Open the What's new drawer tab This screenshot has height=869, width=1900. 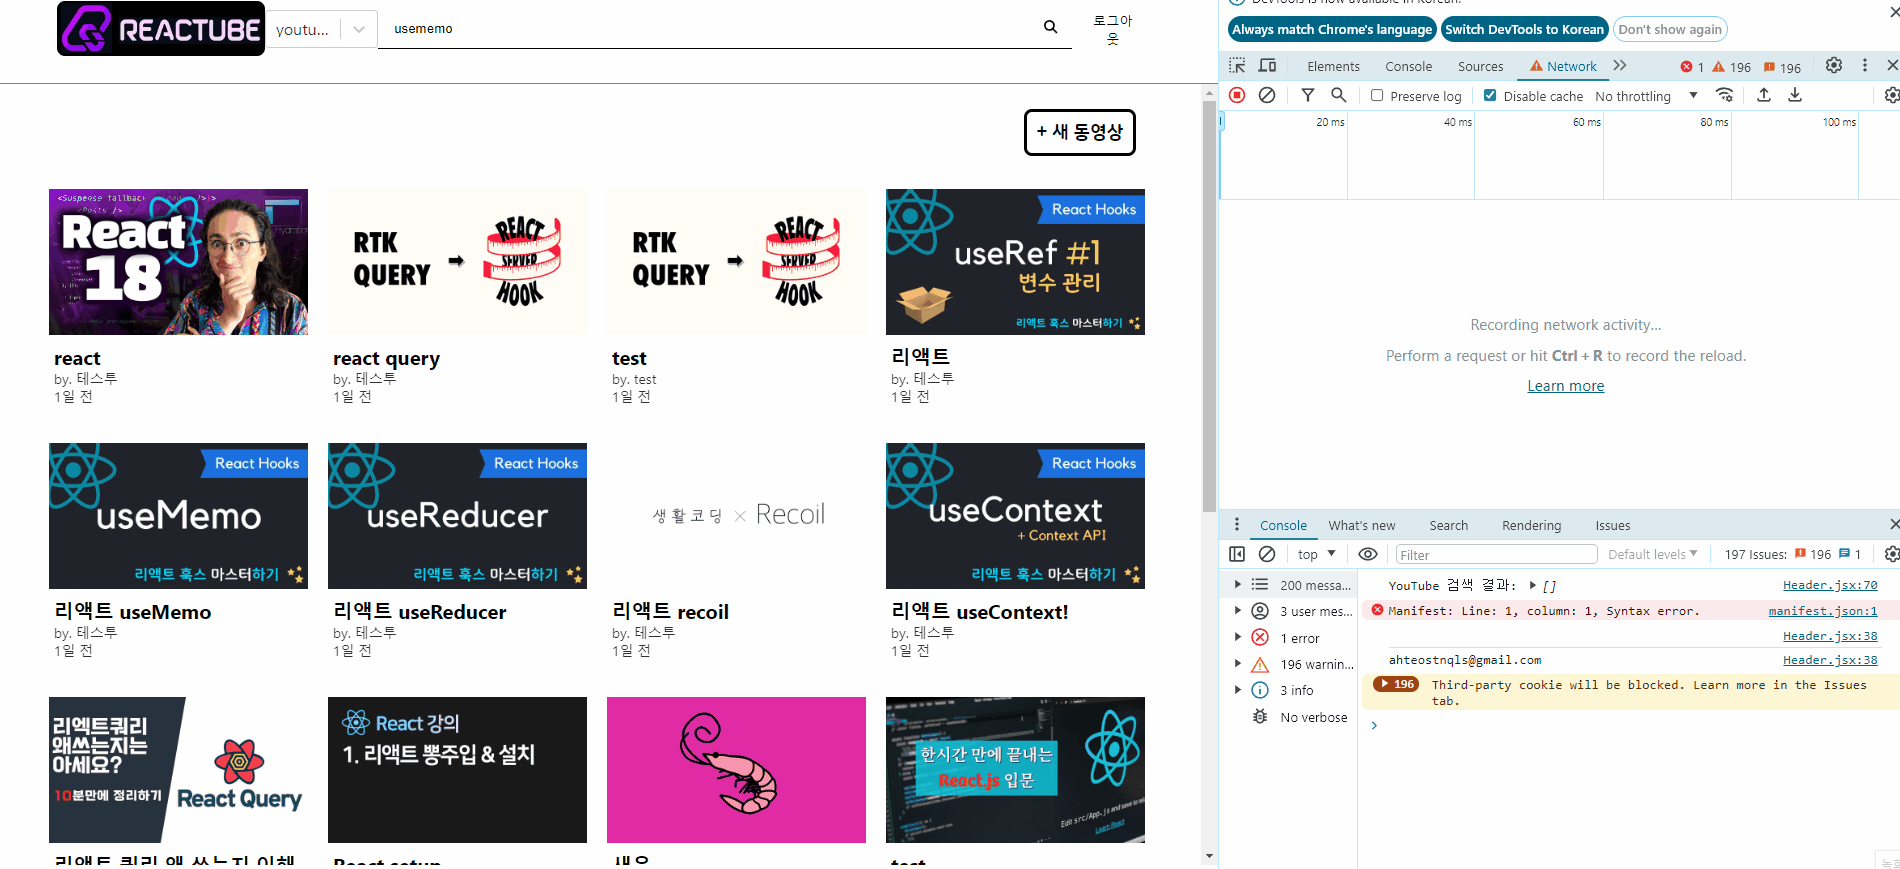coord(1361,525)
